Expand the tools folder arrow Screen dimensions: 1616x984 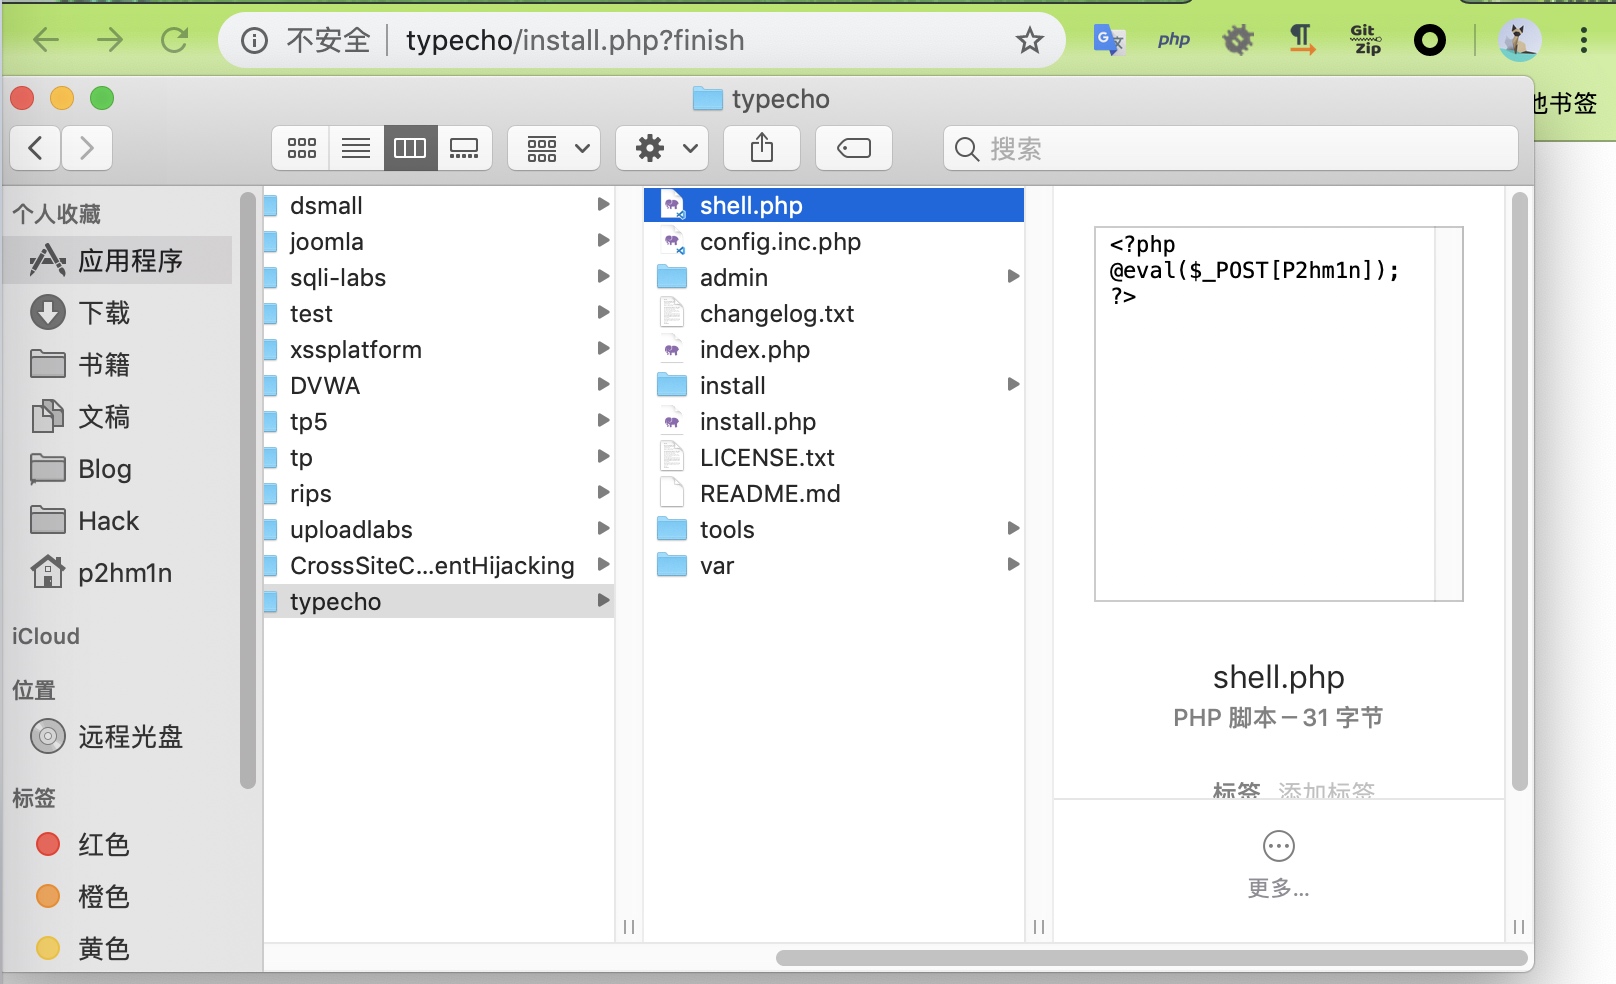click(x=1013, y=529)
